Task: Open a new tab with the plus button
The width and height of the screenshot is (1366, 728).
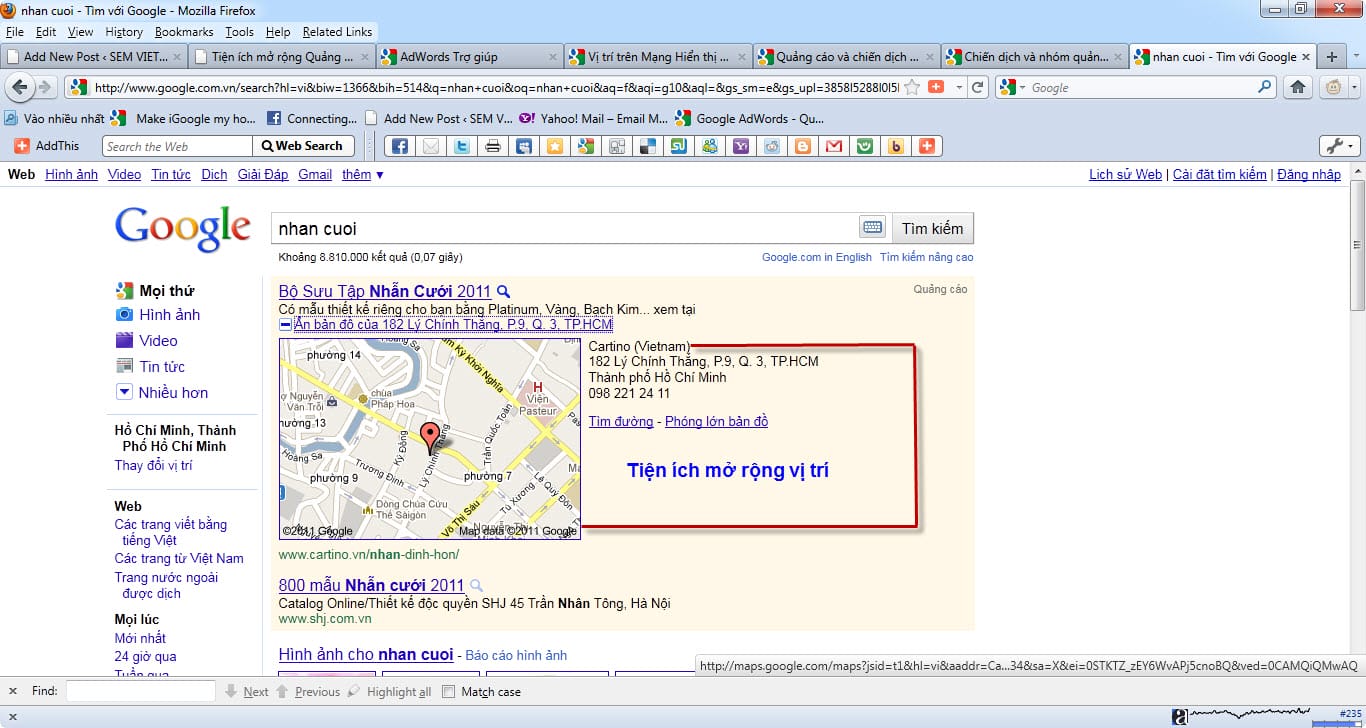Action: point(1331,57)
